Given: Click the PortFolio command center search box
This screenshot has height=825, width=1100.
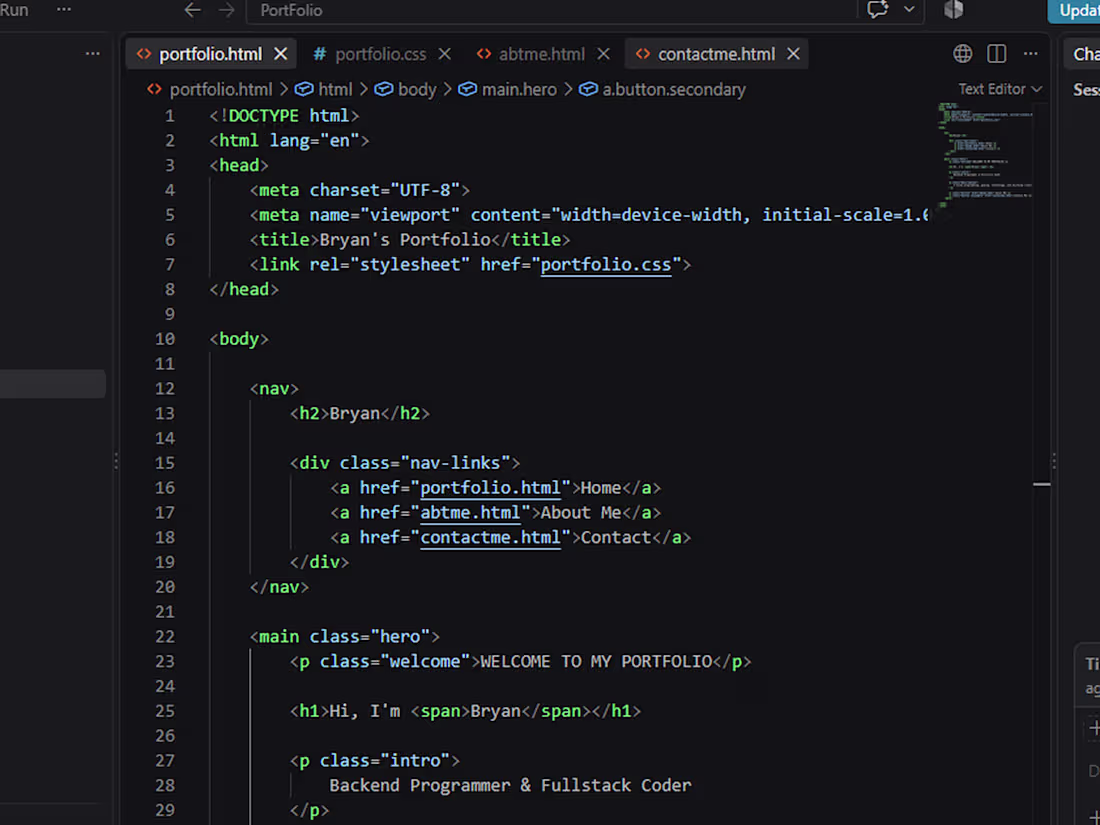Looking at the screenshot, I should coord(551,10).
